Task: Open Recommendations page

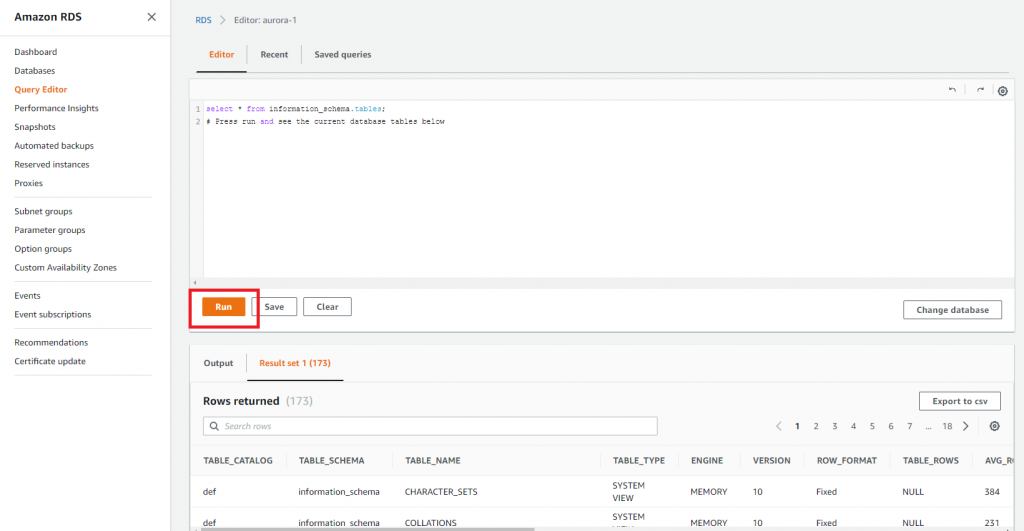Action: [51, 342]
